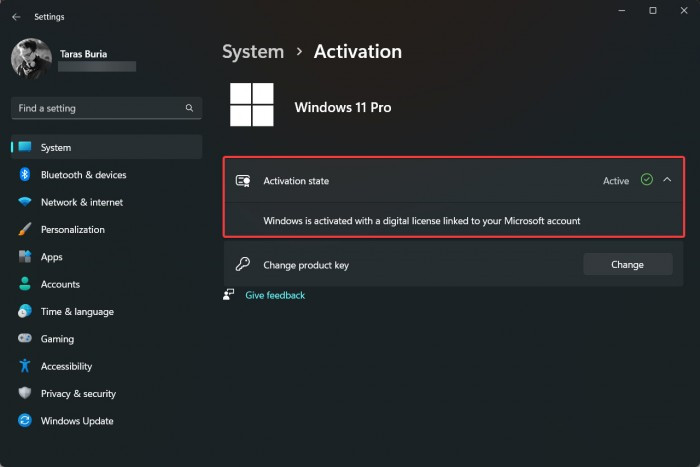The image size is (700, 467).
Task: Select System in the sidebar
Action: point(56,148)
